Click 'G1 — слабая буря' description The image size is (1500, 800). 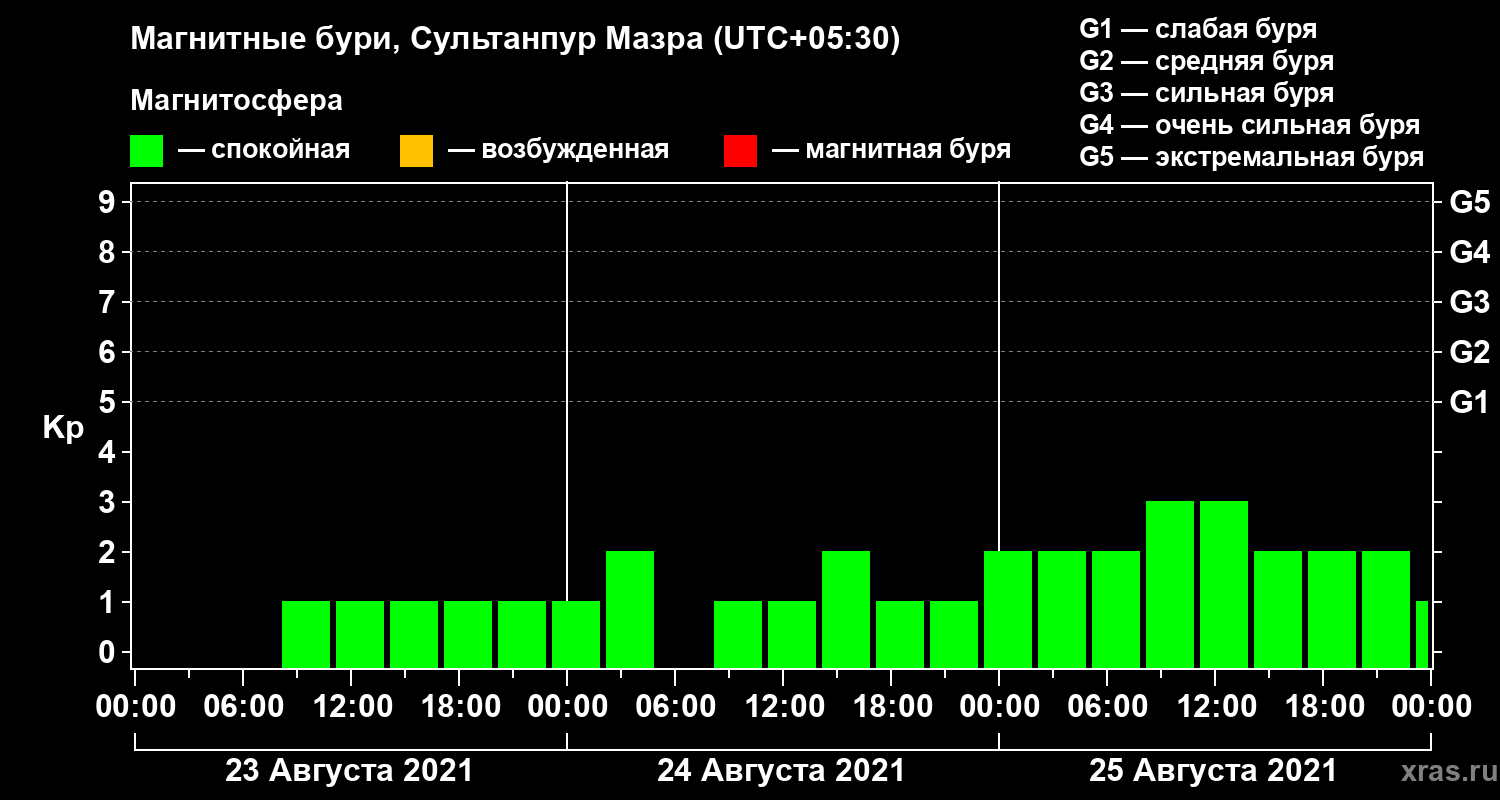1198,29
